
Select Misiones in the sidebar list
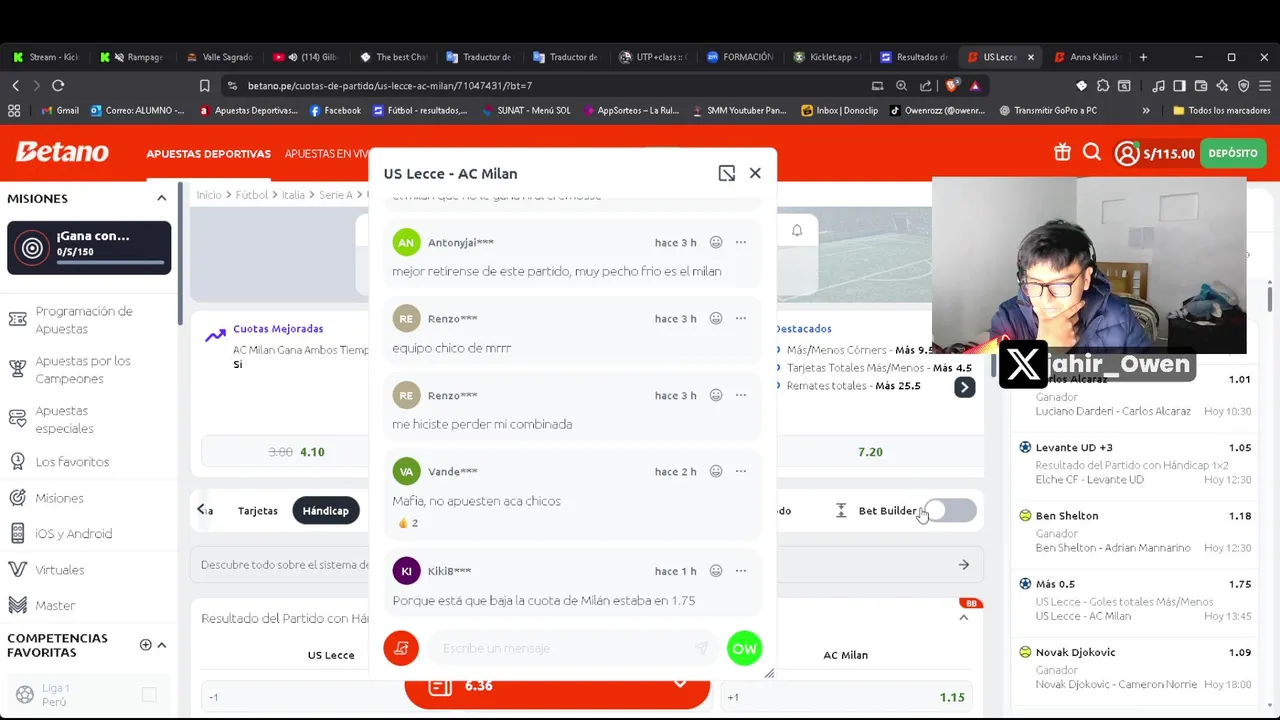click(x=59, y=498)
